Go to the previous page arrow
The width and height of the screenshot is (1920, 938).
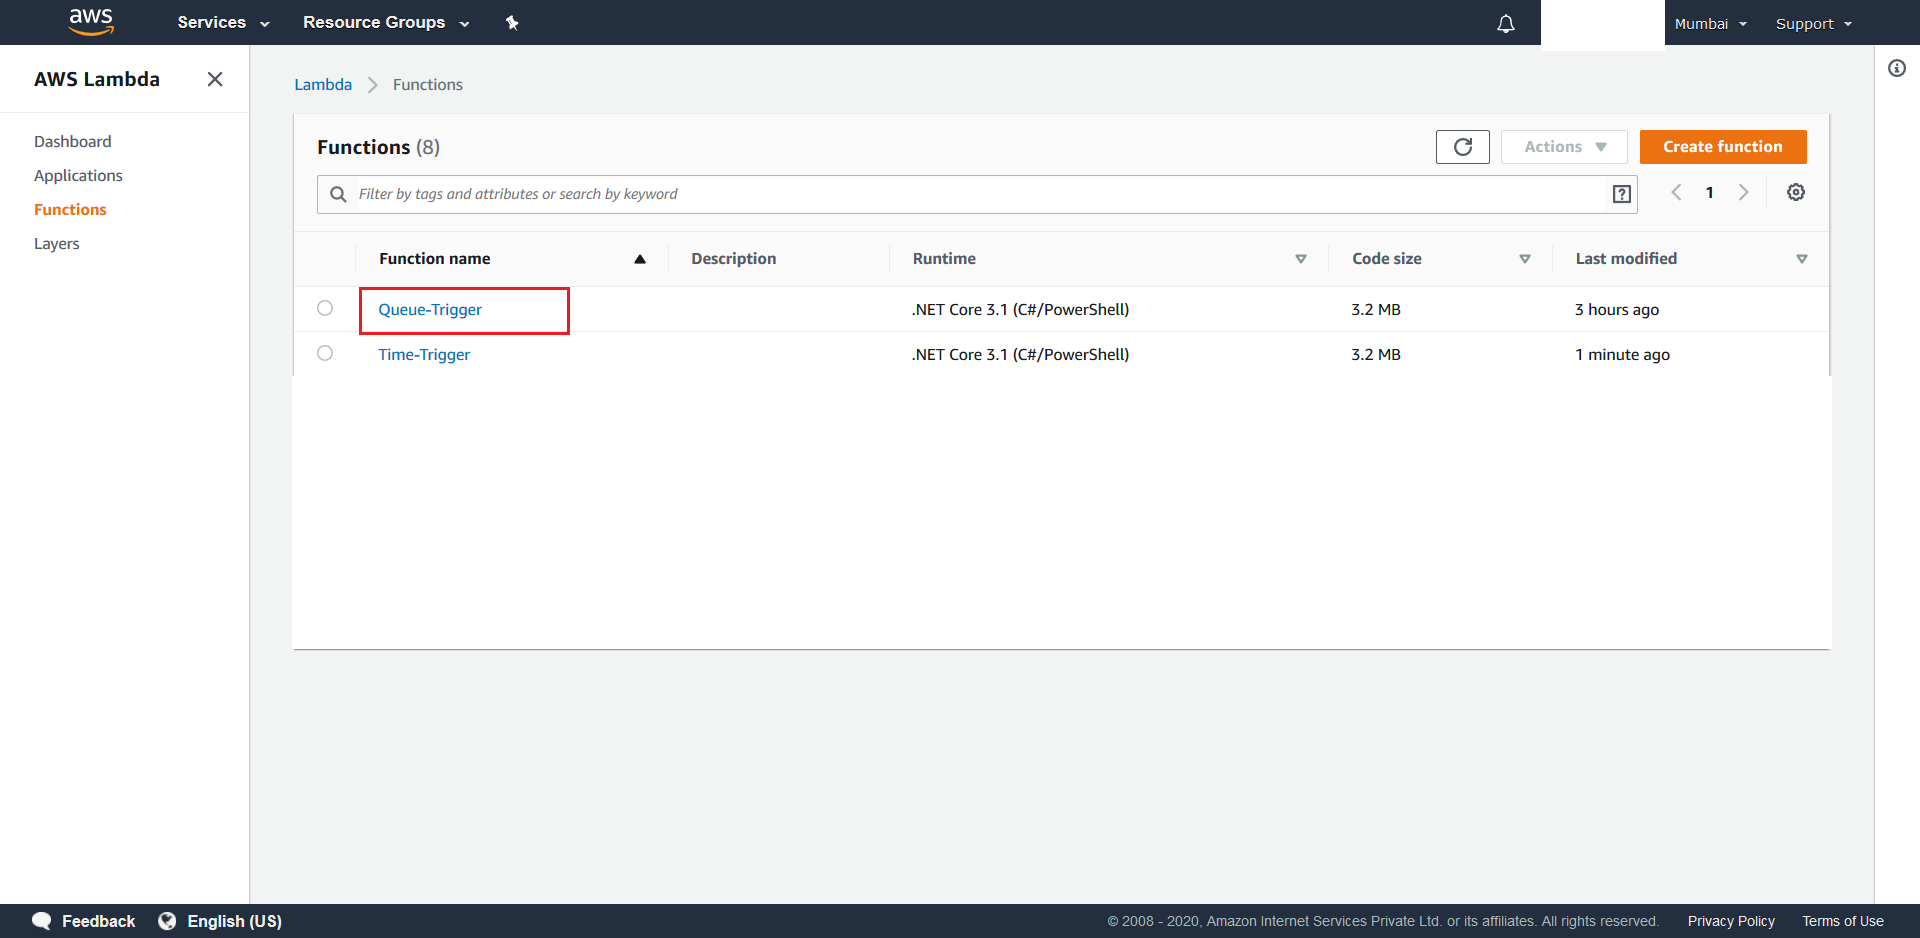click(x=1677, y=192)
